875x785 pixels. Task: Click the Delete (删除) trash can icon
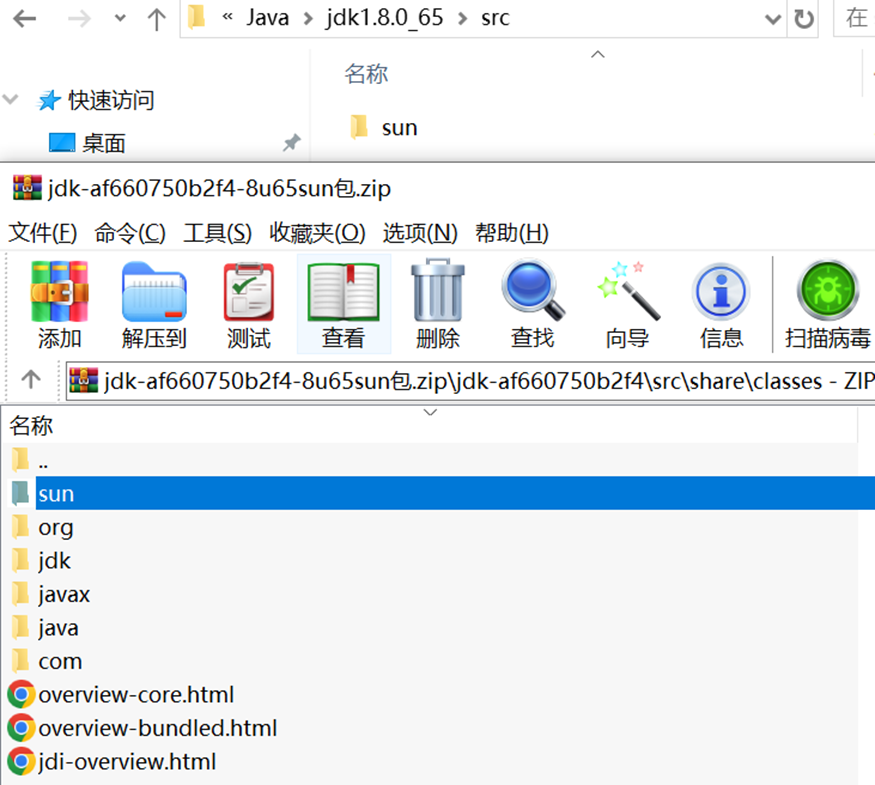[438, 291]
